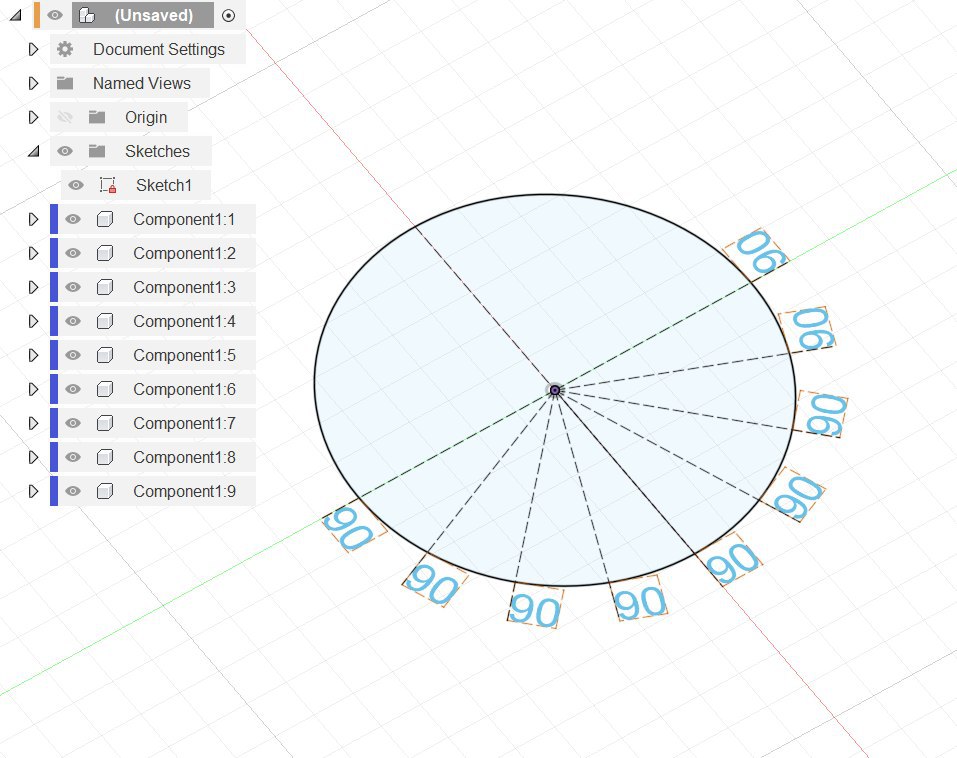Click the sketch circle center point

[555, 390]
